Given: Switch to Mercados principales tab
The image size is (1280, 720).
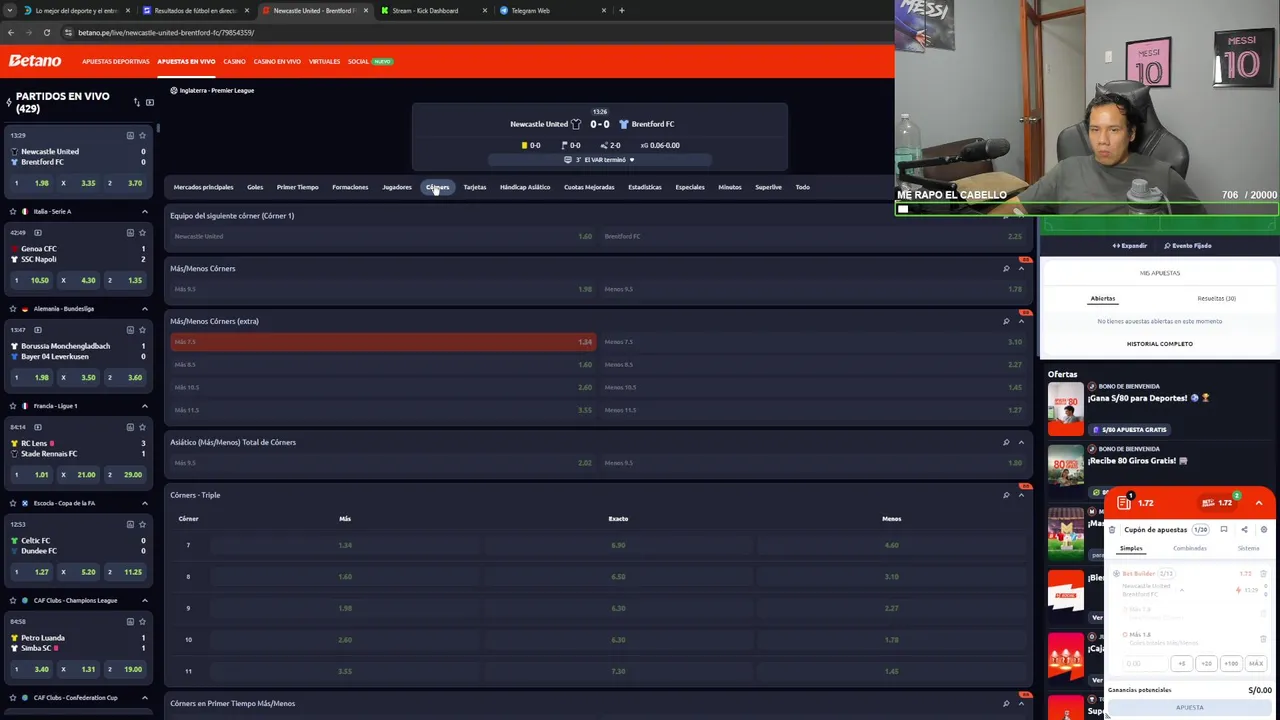Looking at the screenshot, I should tap(203, 187).
